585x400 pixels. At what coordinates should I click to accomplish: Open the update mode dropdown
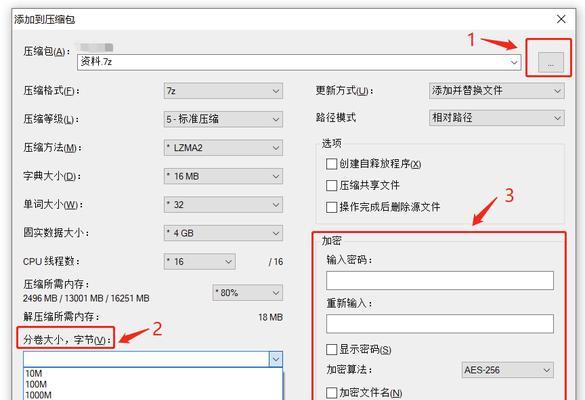[497, 91]
